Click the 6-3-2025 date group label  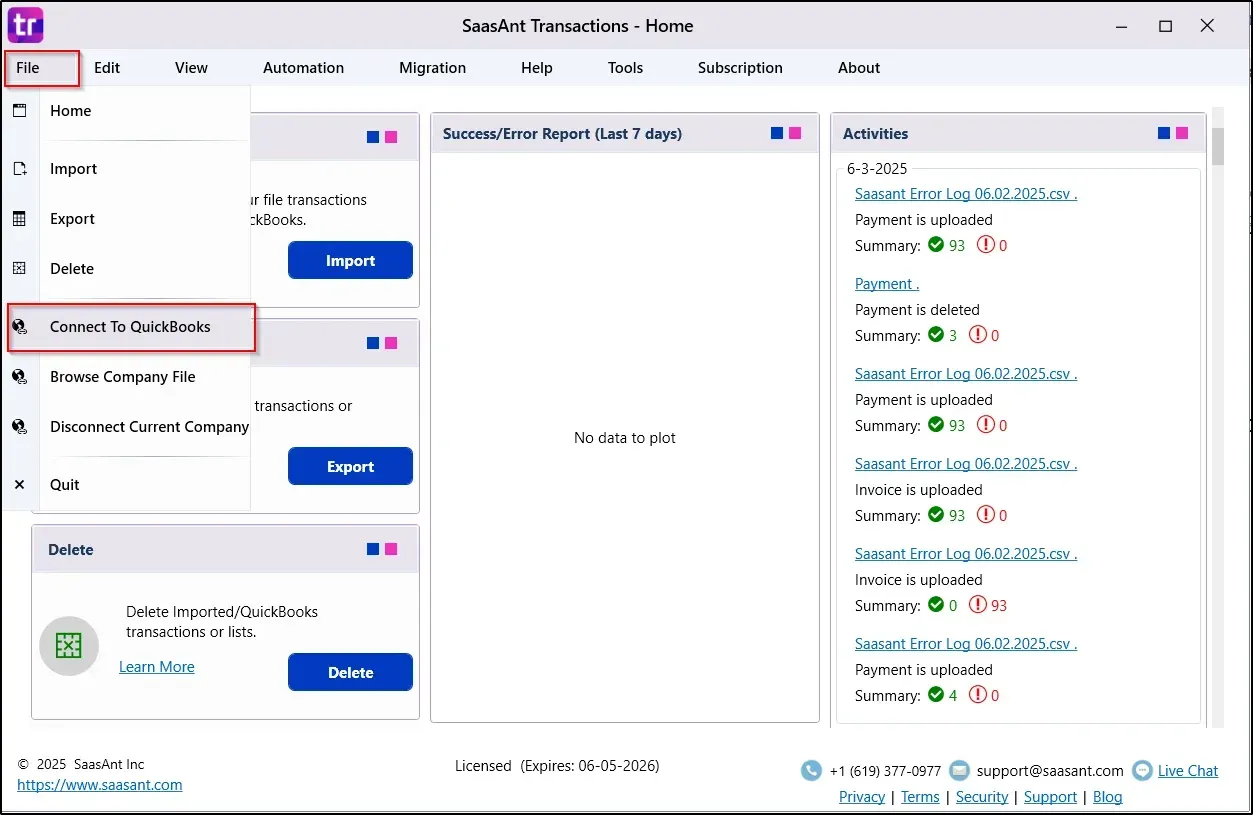pos(877,169)
